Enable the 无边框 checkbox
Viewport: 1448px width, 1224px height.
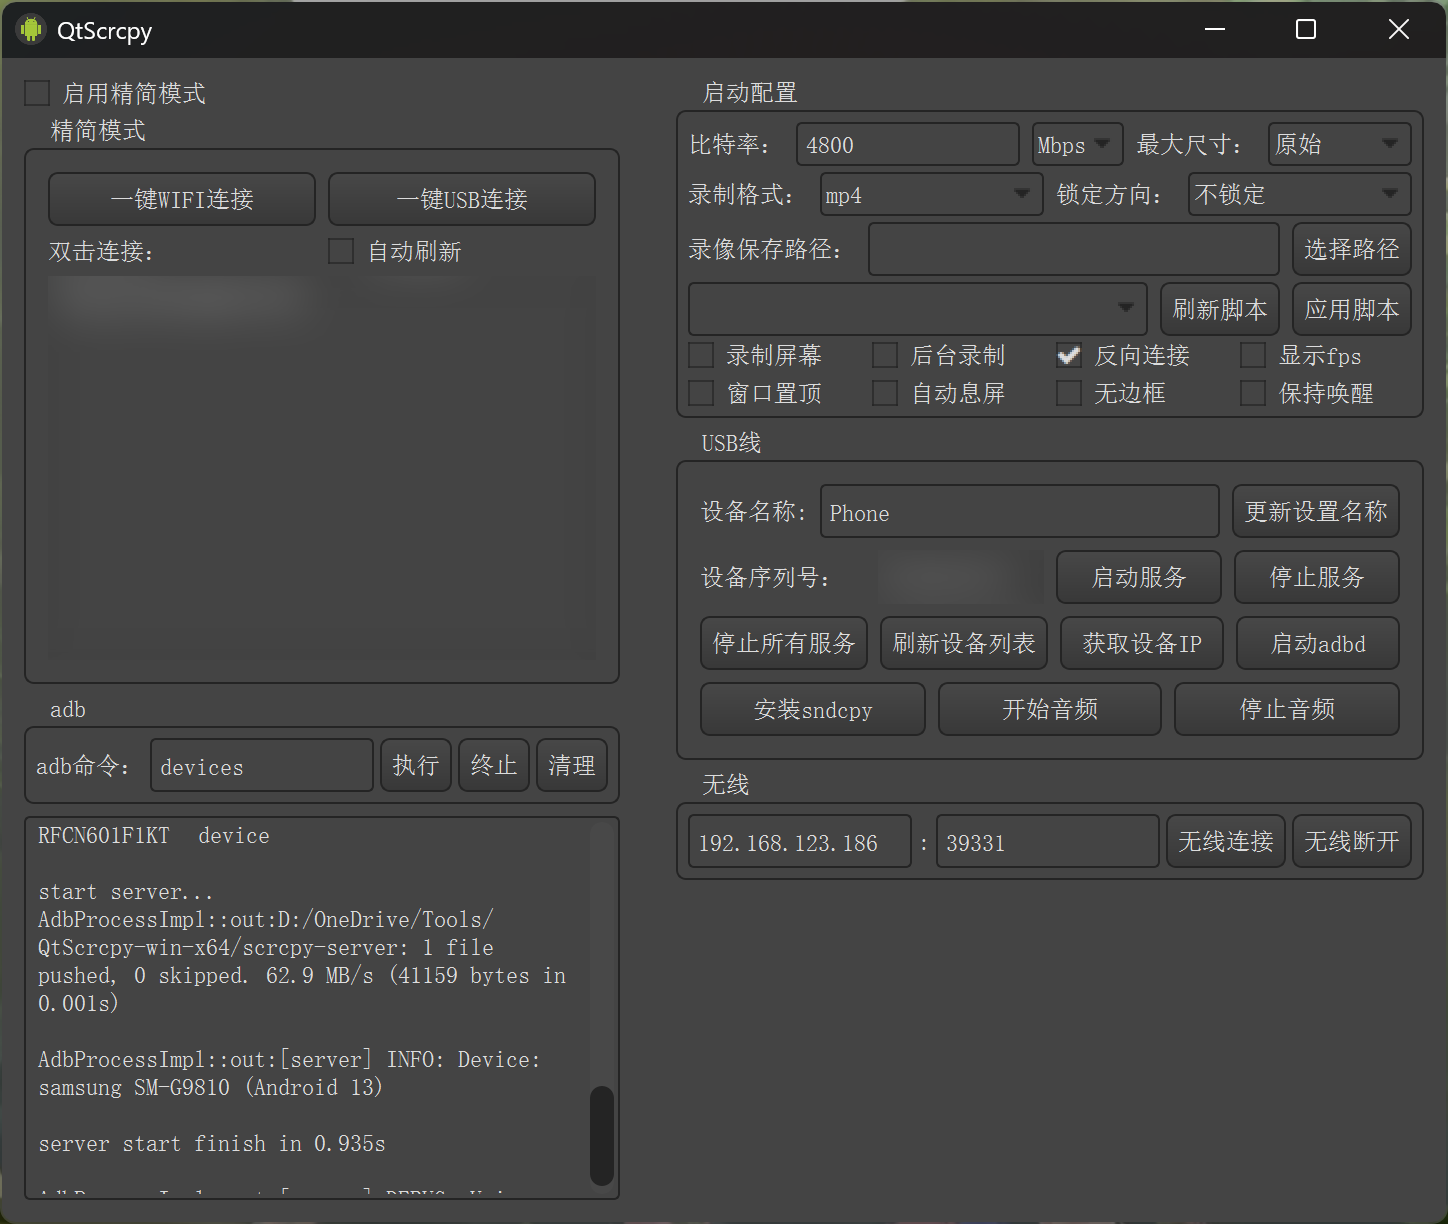(x=1069, y=393)
